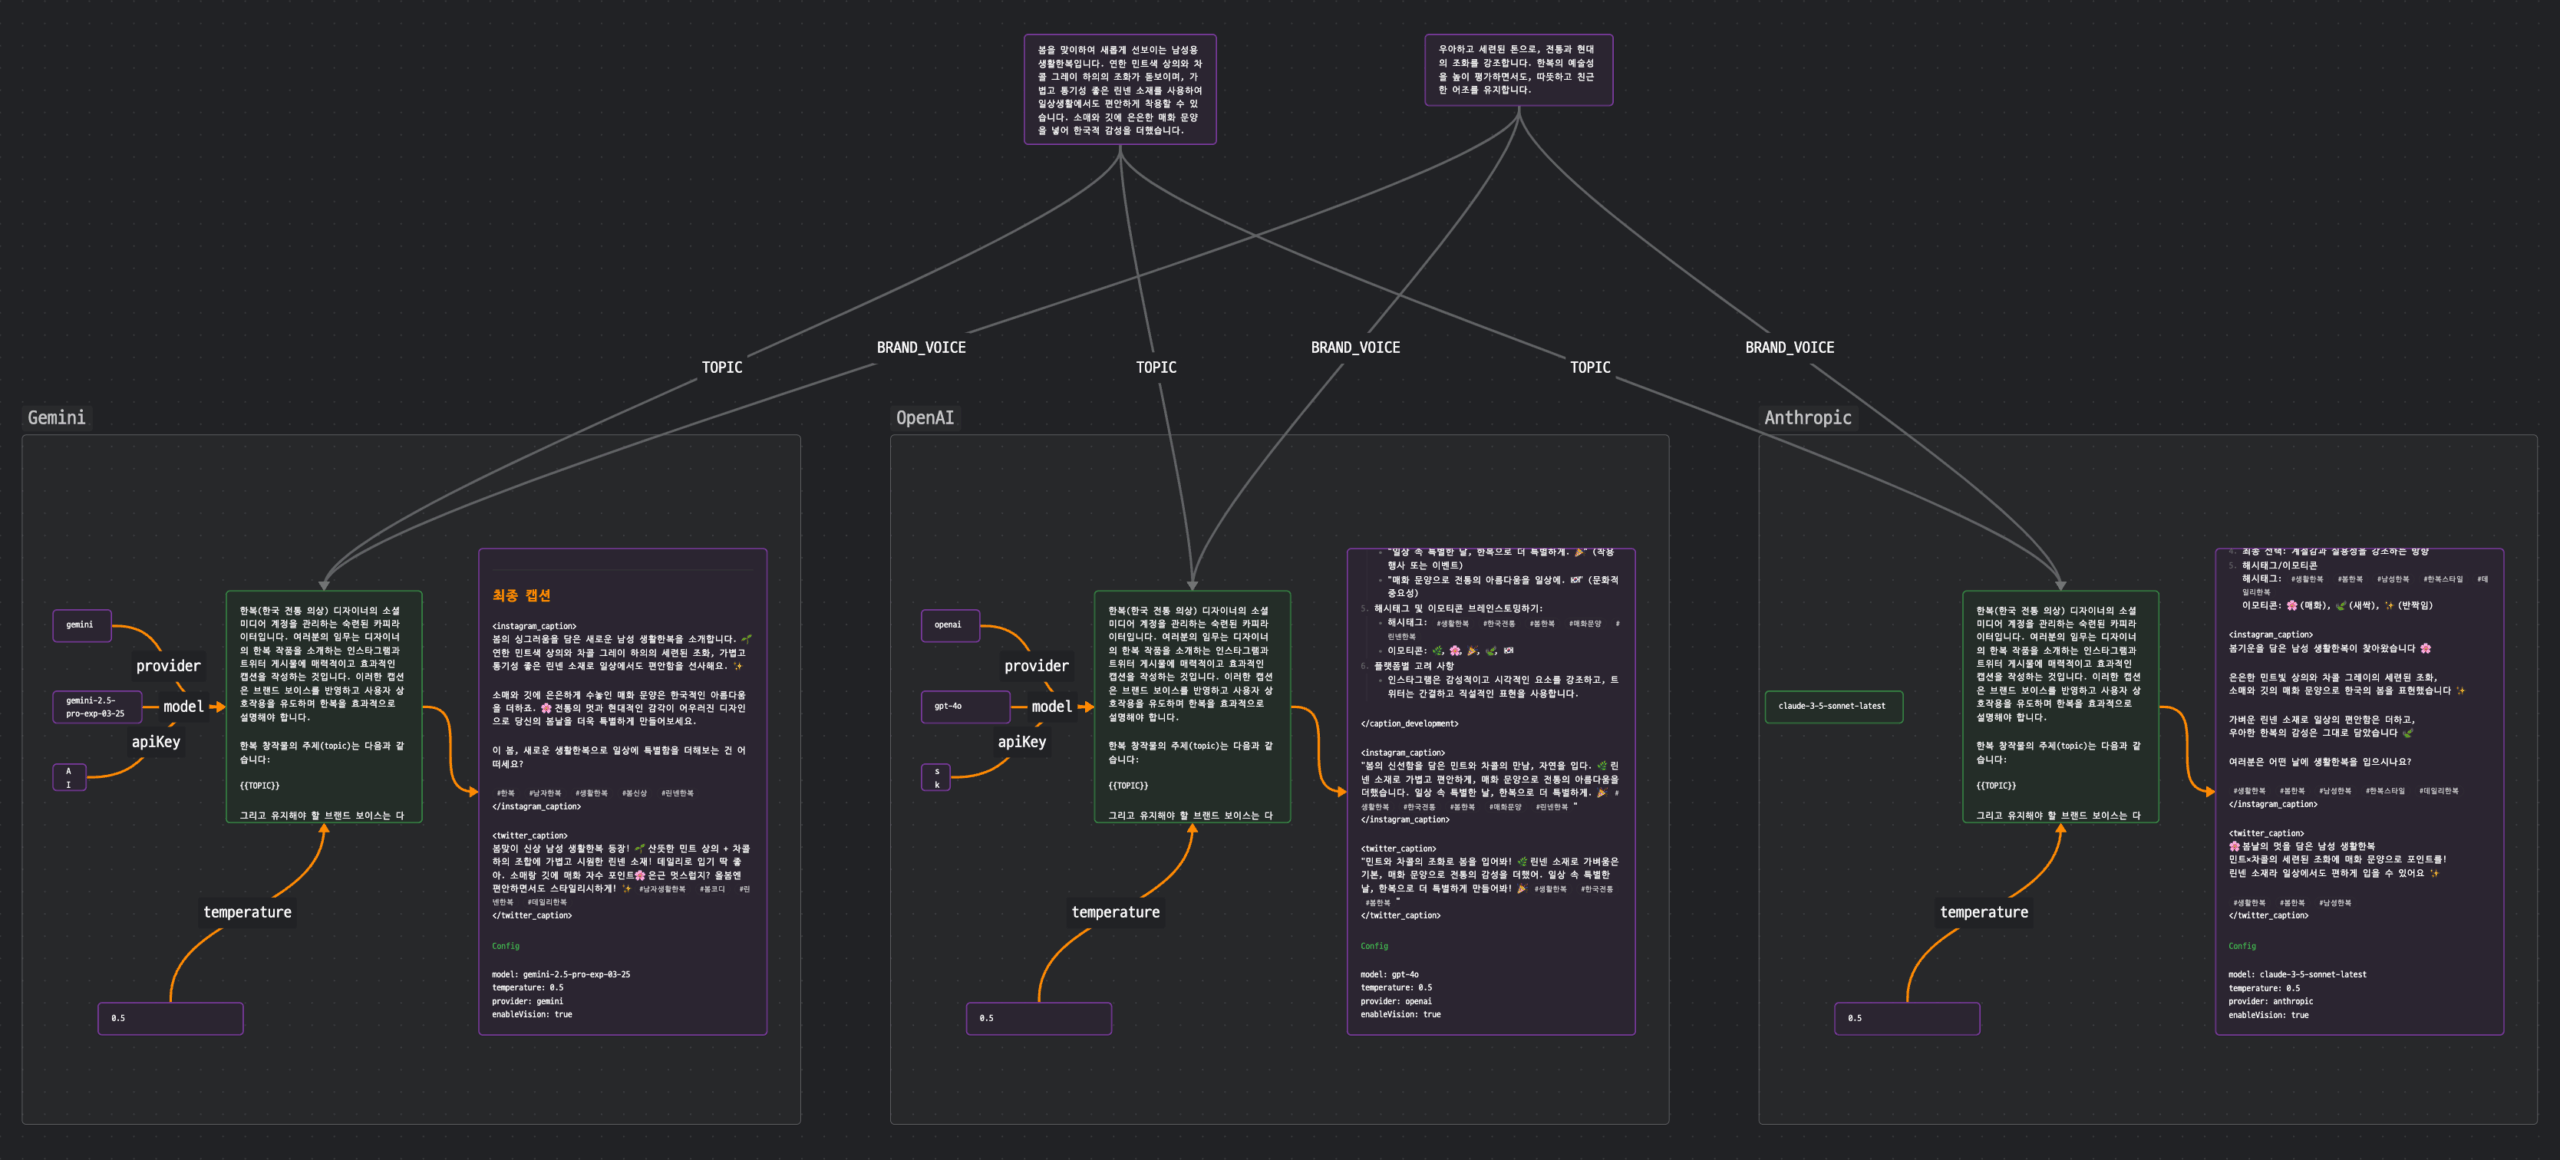
Task: Select the Anthropic group label
Action: 1807,418
